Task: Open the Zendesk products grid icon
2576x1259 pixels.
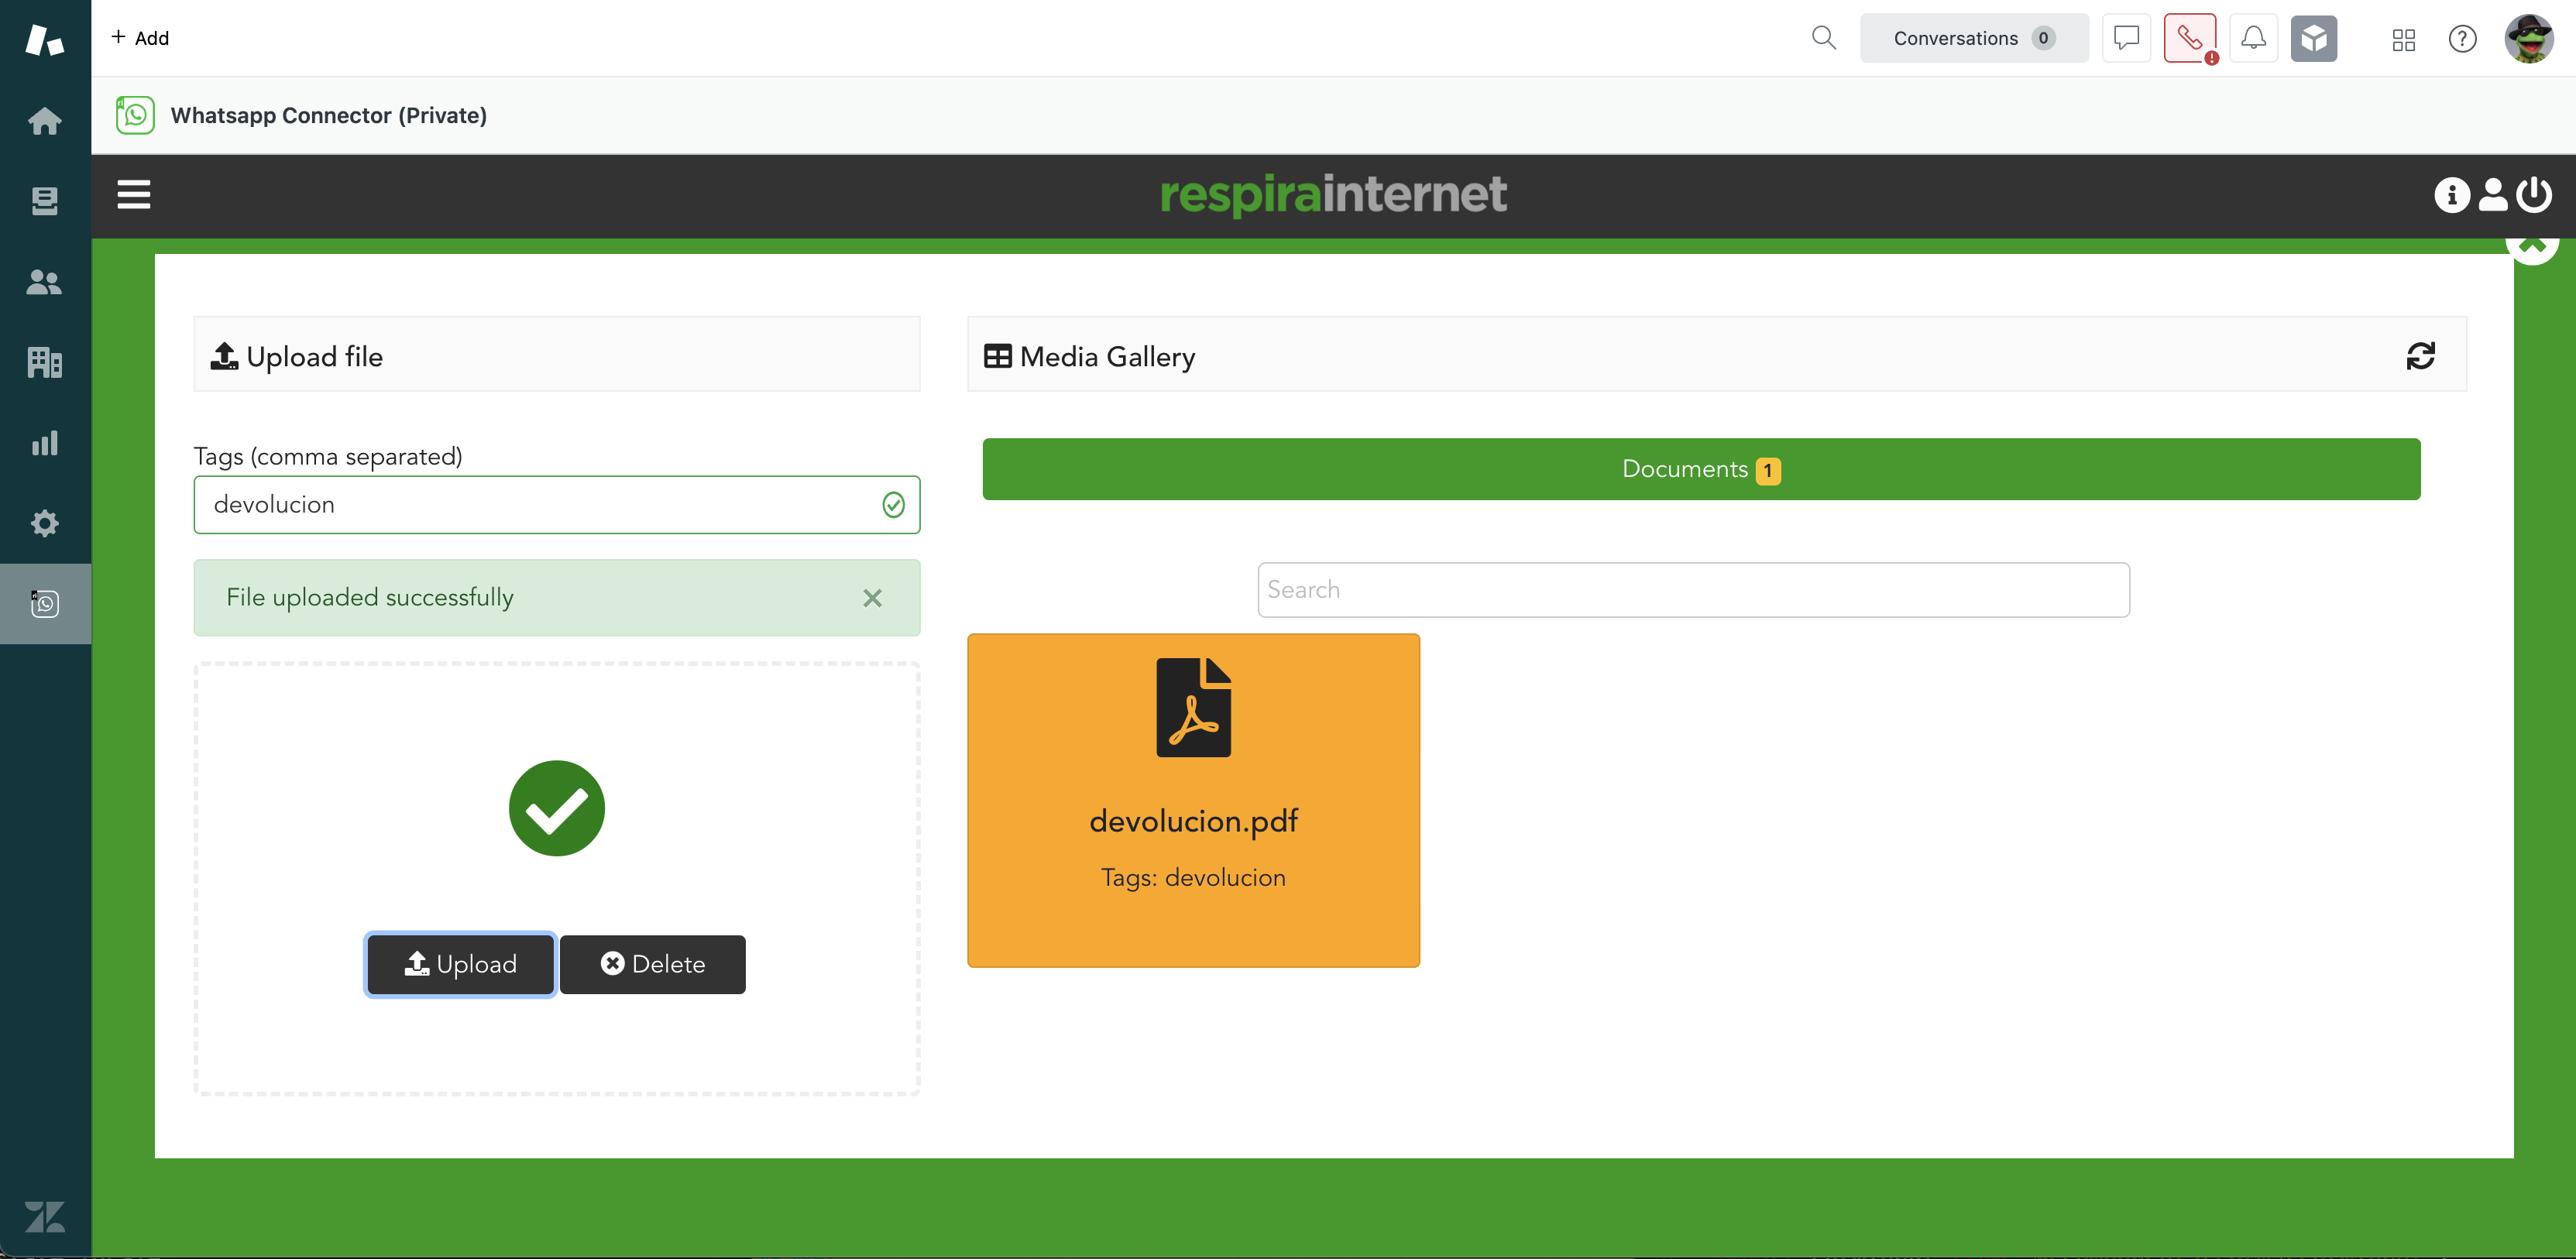Action: 2404,39
